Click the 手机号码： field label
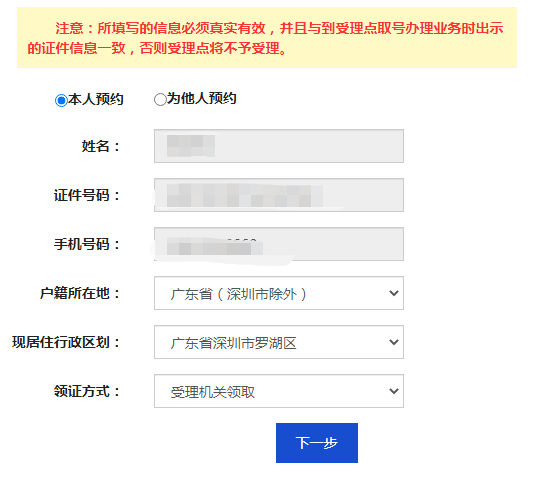538x479 pixels. tap(87, 244)
